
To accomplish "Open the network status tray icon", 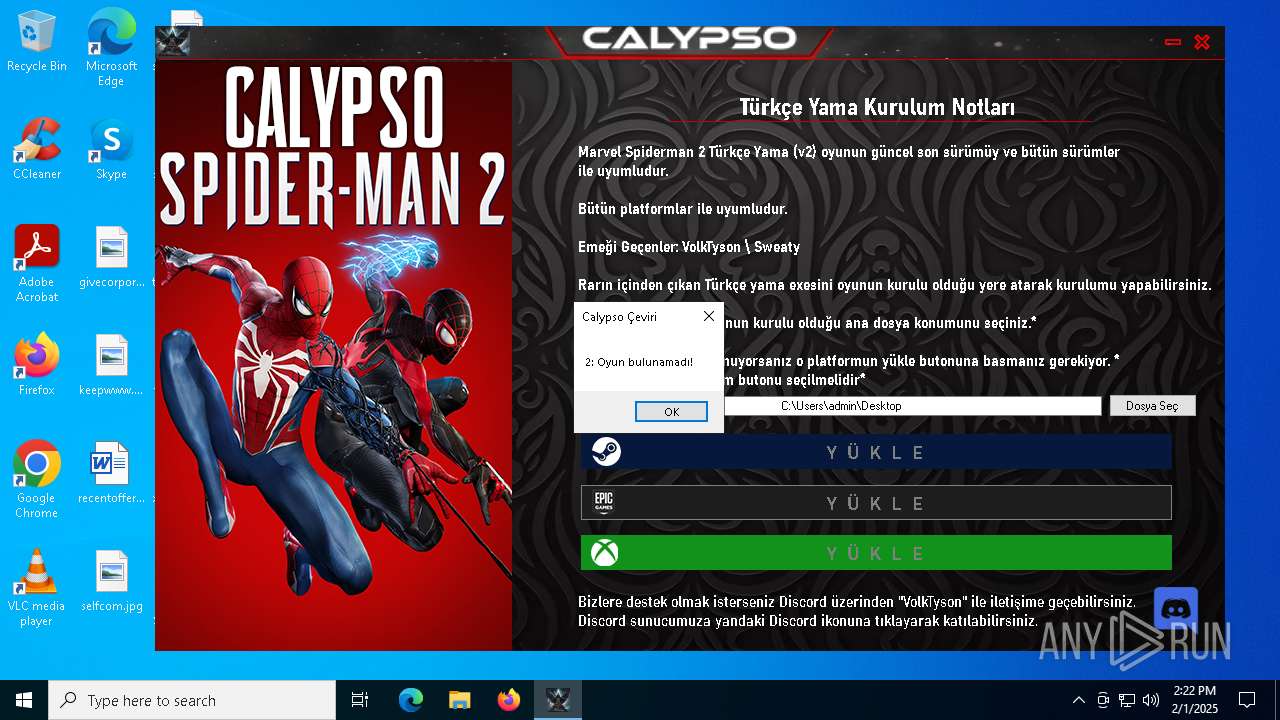I will pyautogui.click(x=1127, y=700).
